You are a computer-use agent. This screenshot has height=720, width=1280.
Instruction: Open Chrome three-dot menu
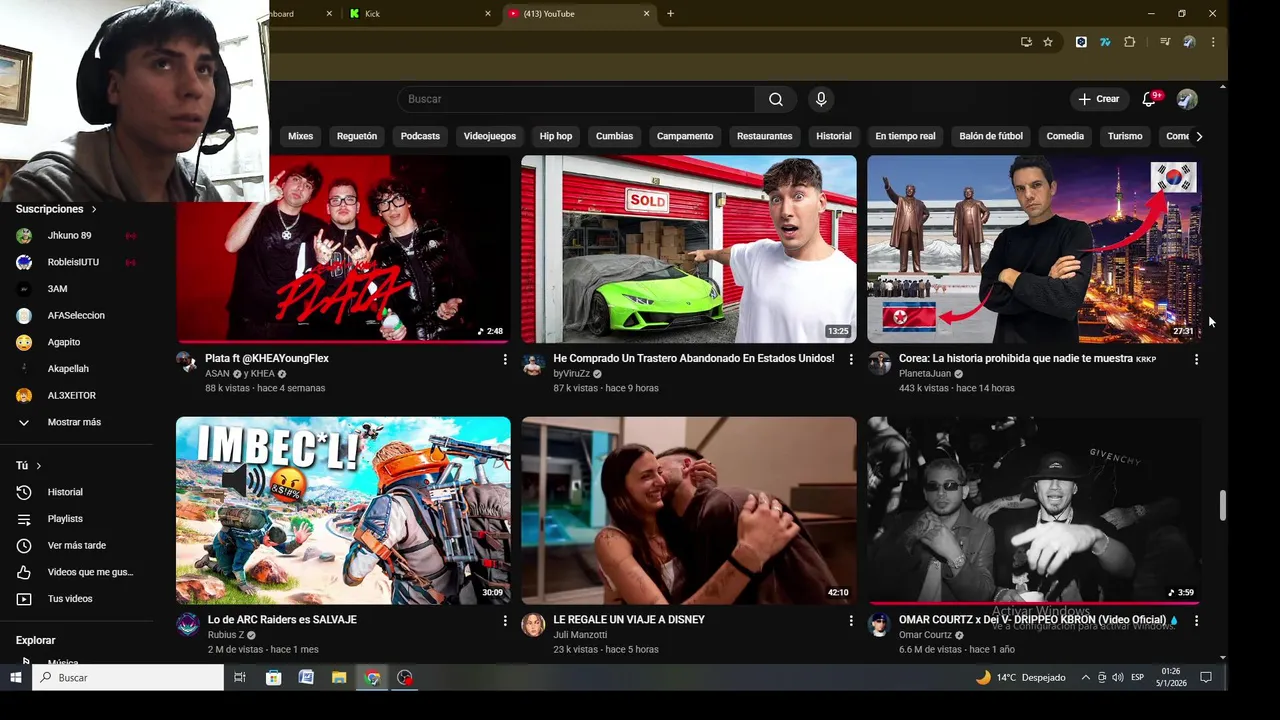point(1213,42)
